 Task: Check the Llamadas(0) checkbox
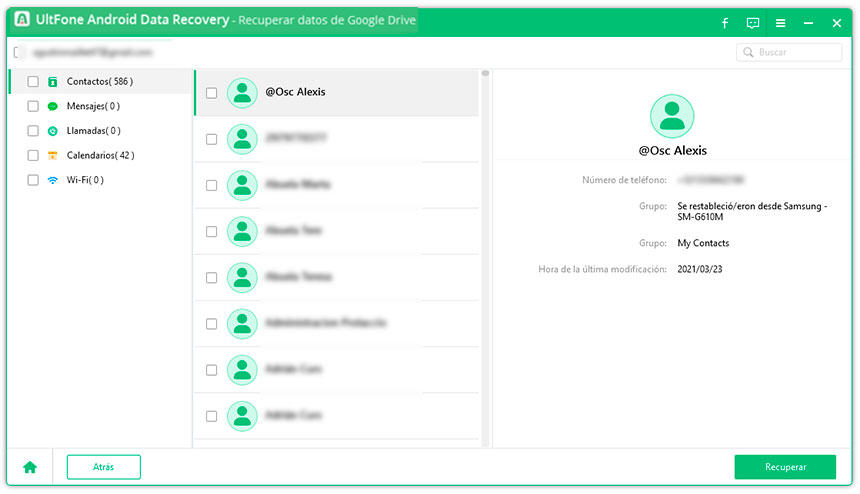pos(33,131)
